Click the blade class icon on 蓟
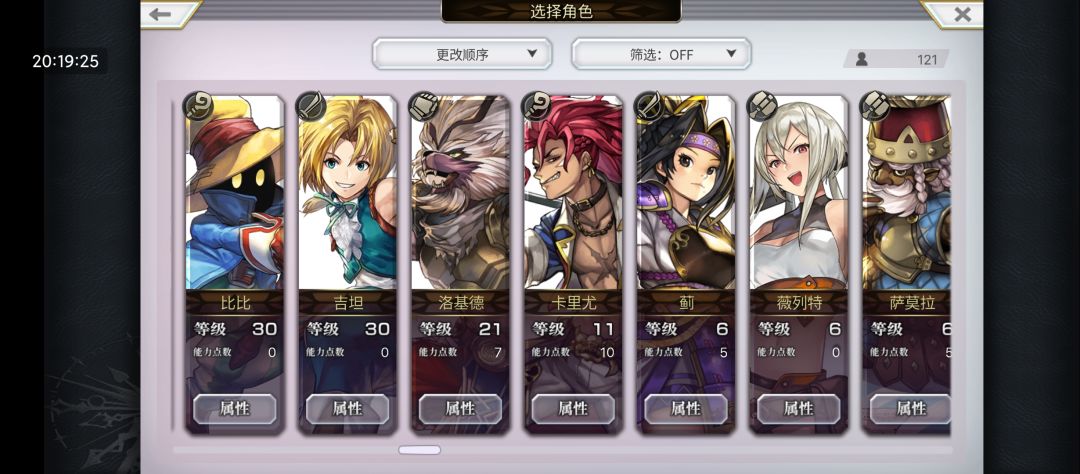Image resolution: width=1080 pixels, height=474 pixels. point(650,106)
